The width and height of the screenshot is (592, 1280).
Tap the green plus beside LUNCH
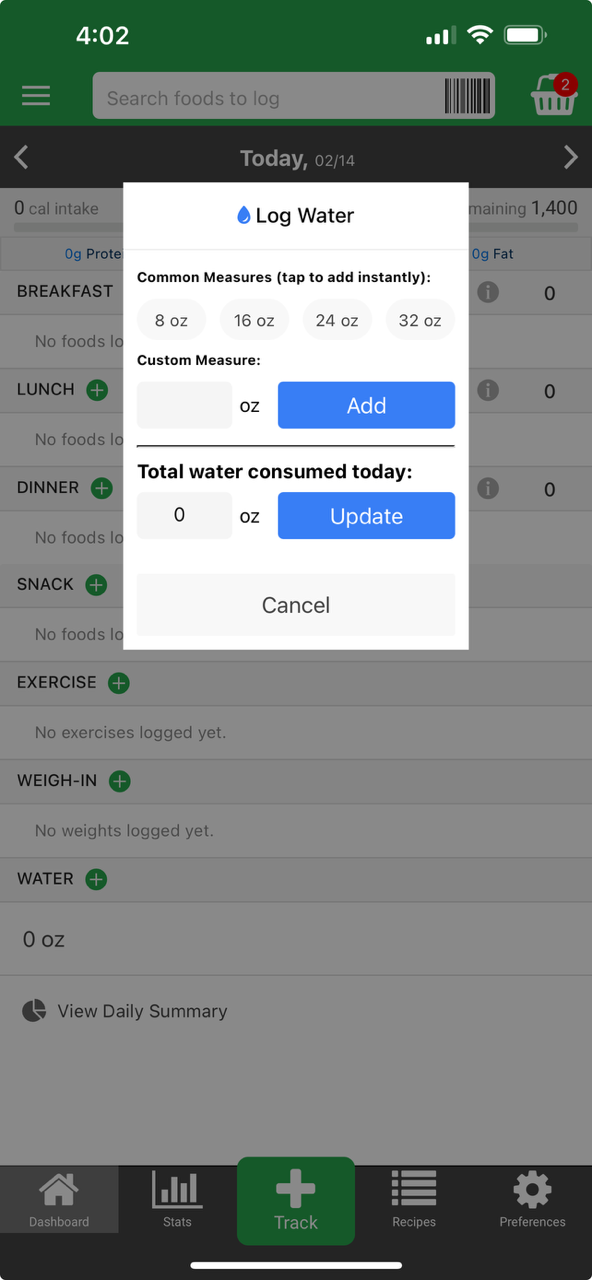click(x=97, y=390)
